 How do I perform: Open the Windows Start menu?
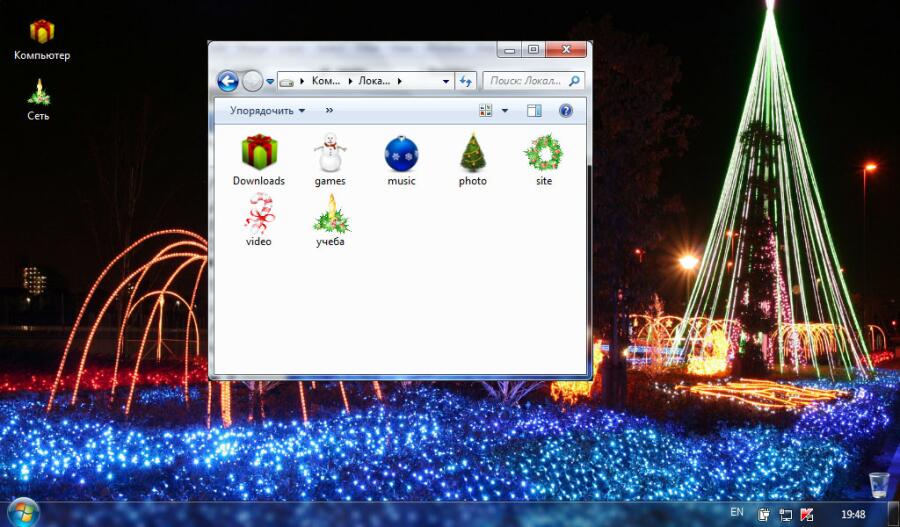22,511
